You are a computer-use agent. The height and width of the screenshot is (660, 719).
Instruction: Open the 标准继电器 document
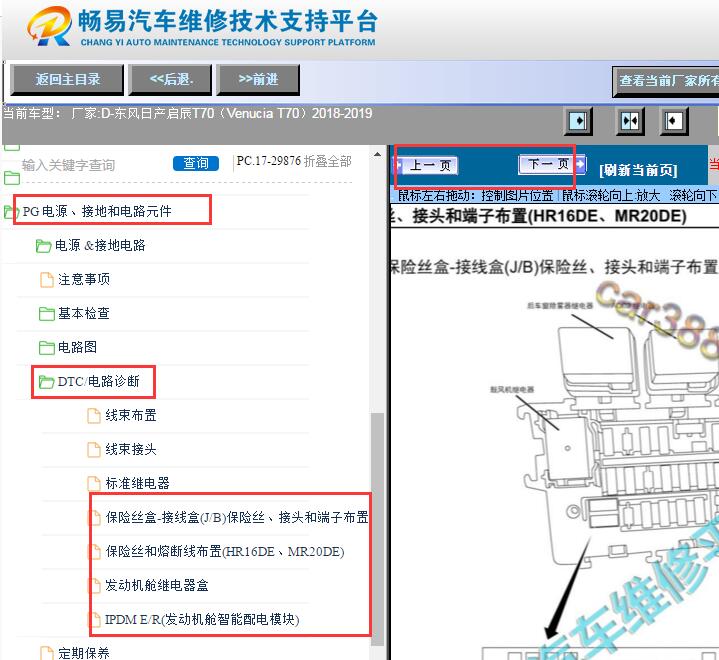click(x=138, y=483)
